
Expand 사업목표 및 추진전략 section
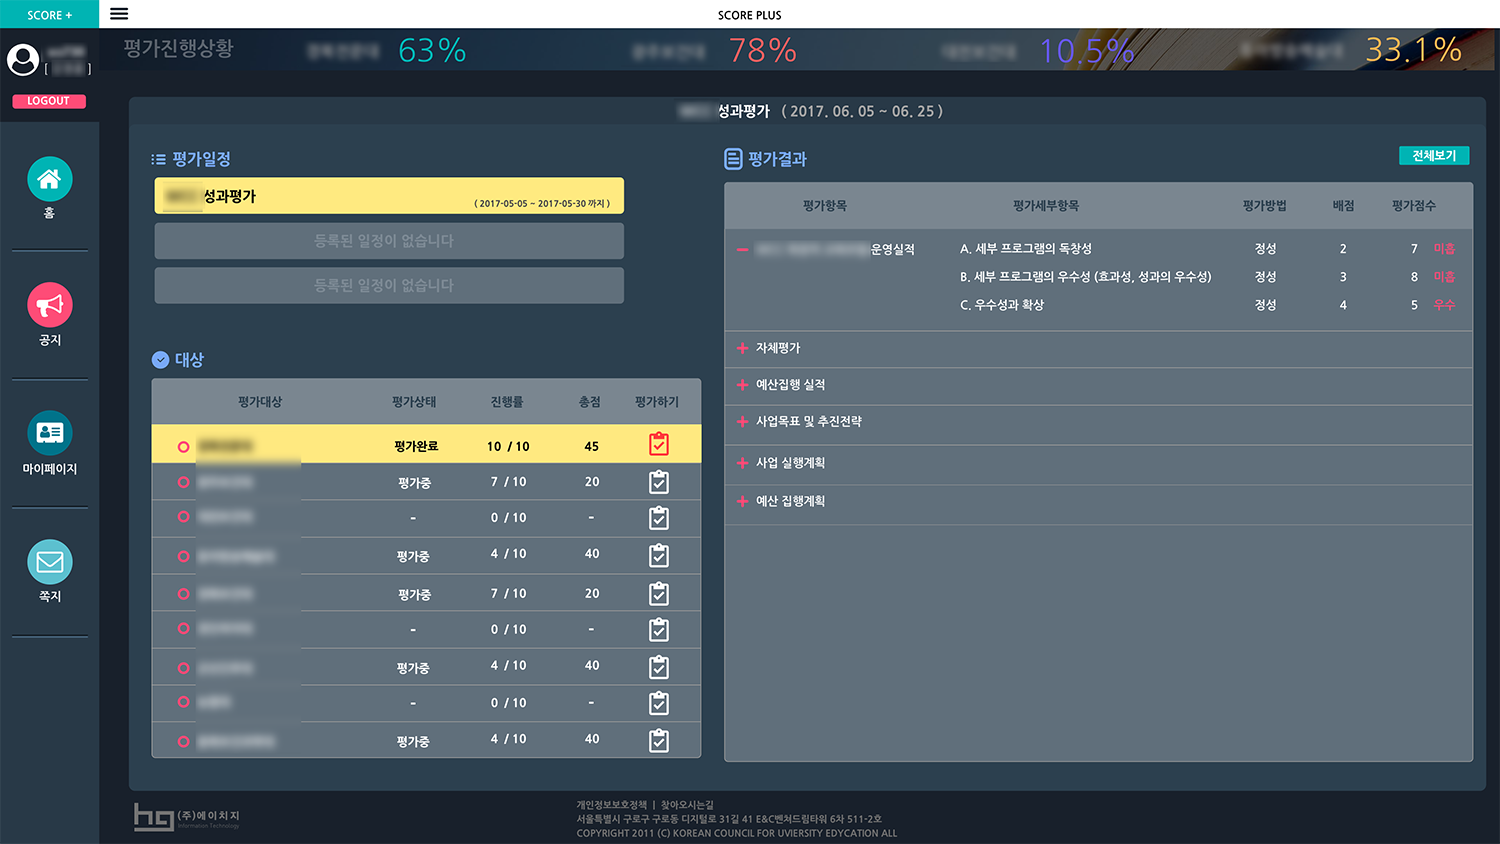742,422
